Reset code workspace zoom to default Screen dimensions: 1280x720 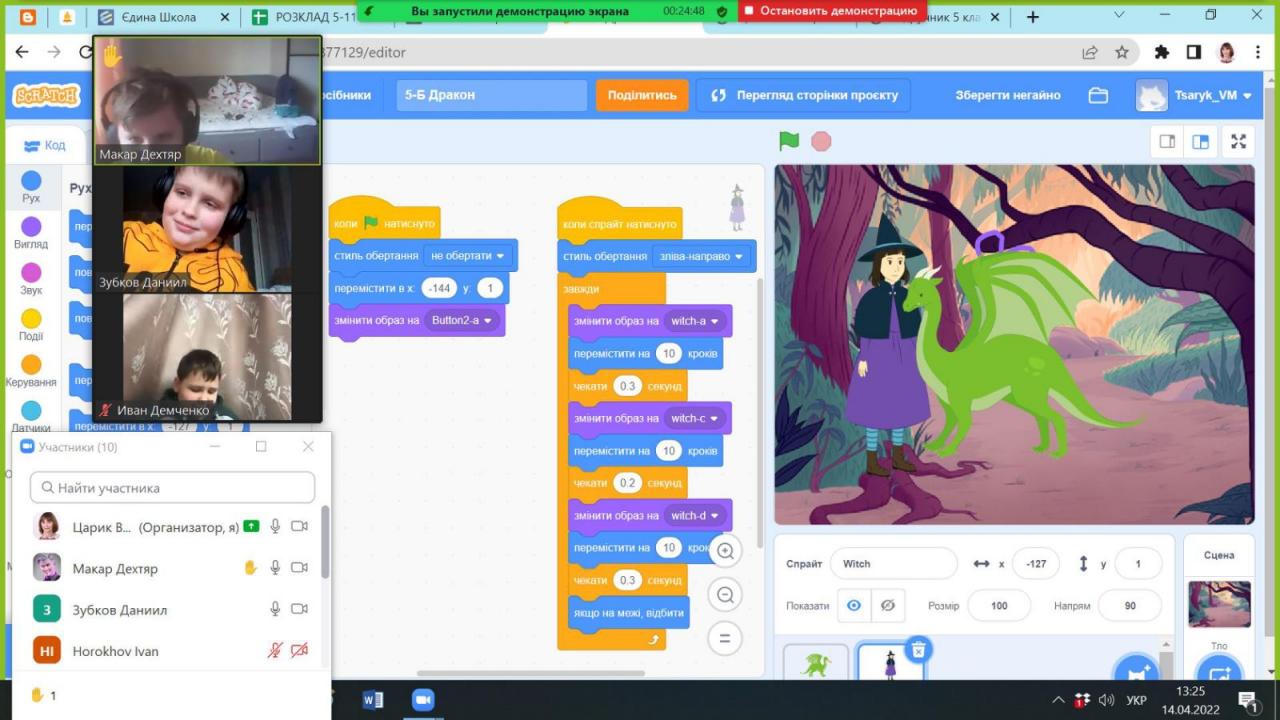click(725, 638)
